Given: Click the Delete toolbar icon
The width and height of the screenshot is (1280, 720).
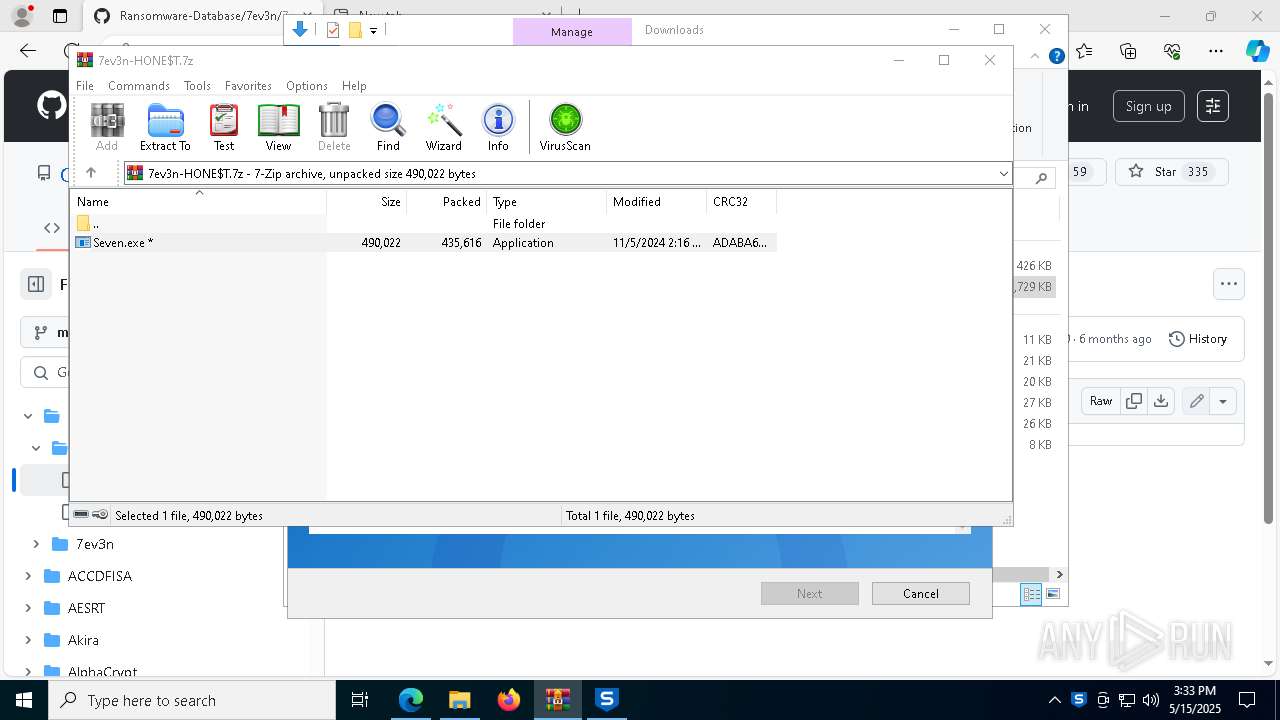Looking at the screenshot, I should pyautogui.click(x=334, y=127).
